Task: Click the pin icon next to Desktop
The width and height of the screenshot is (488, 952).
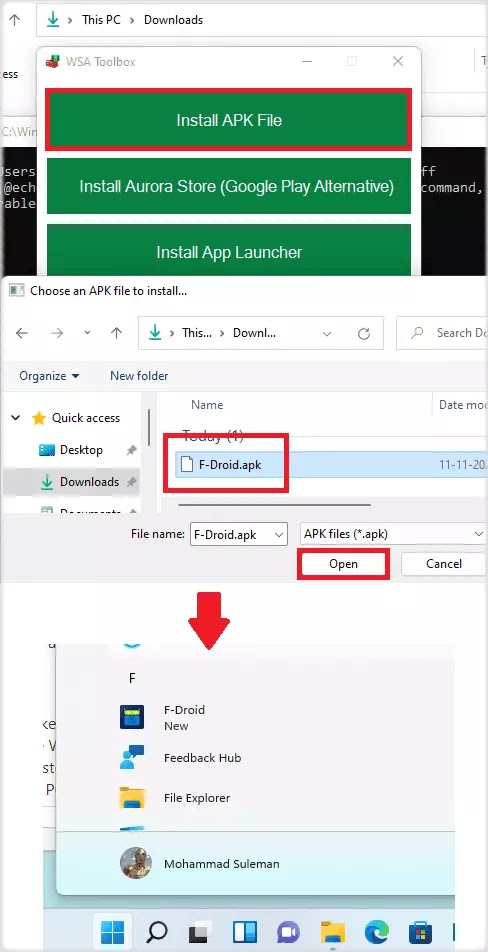Action: tap(130, 450)
